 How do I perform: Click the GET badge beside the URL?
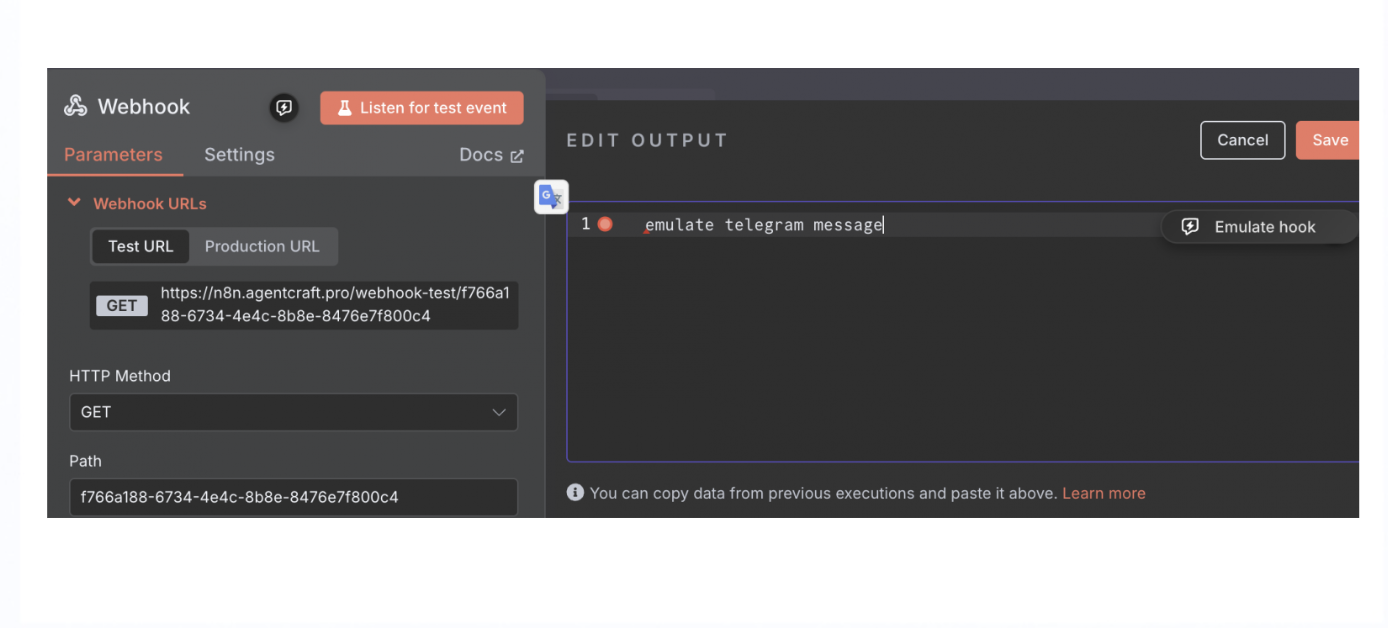122,306
